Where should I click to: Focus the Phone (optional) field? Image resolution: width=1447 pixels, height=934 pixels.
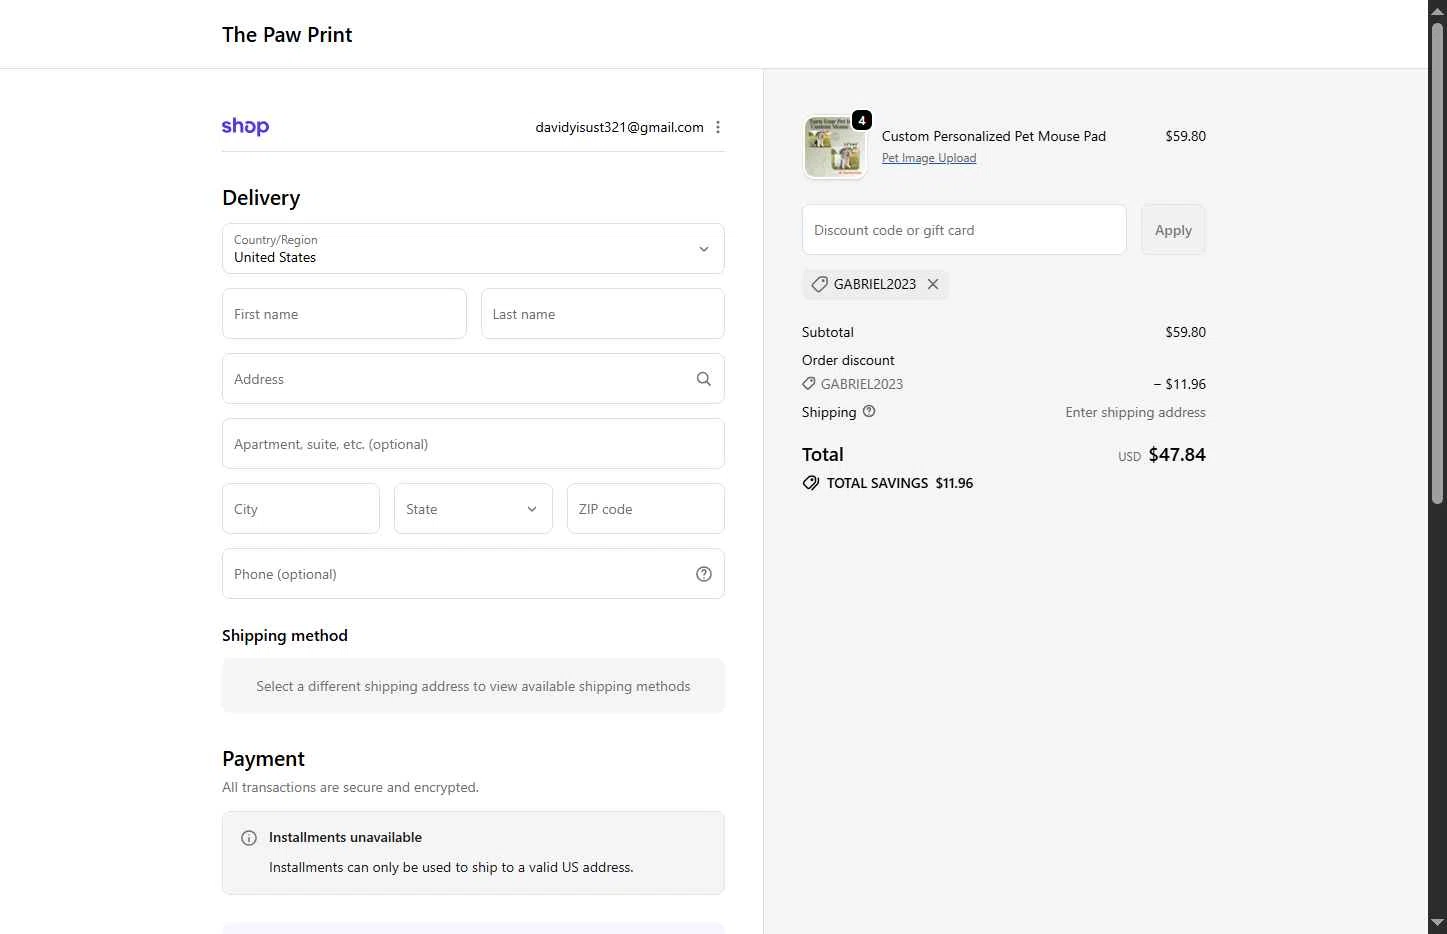point(473,574)
